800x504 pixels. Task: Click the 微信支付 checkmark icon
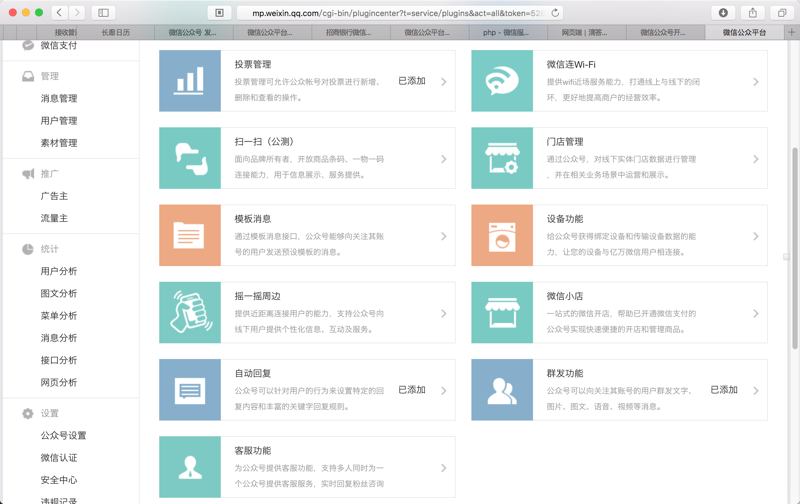[x=28, y=45]
